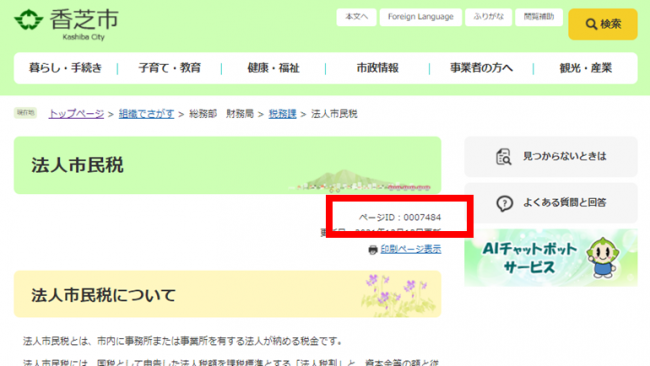650x366 pixels.
Task: Click 印刷ページ表示 link
Action: pos(411,249)
